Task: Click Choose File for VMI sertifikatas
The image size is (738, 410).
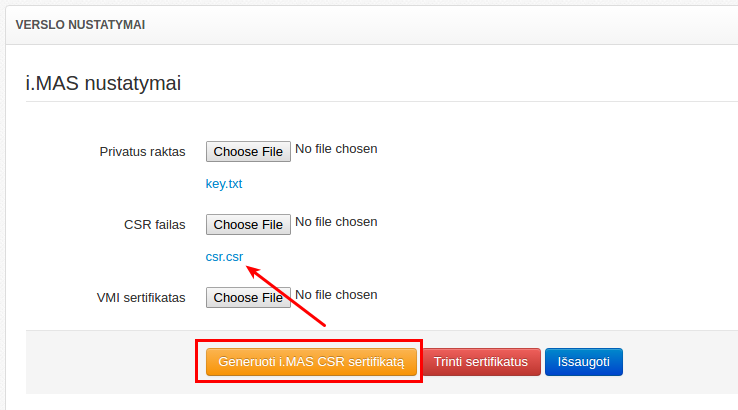Action: [248, 297]
